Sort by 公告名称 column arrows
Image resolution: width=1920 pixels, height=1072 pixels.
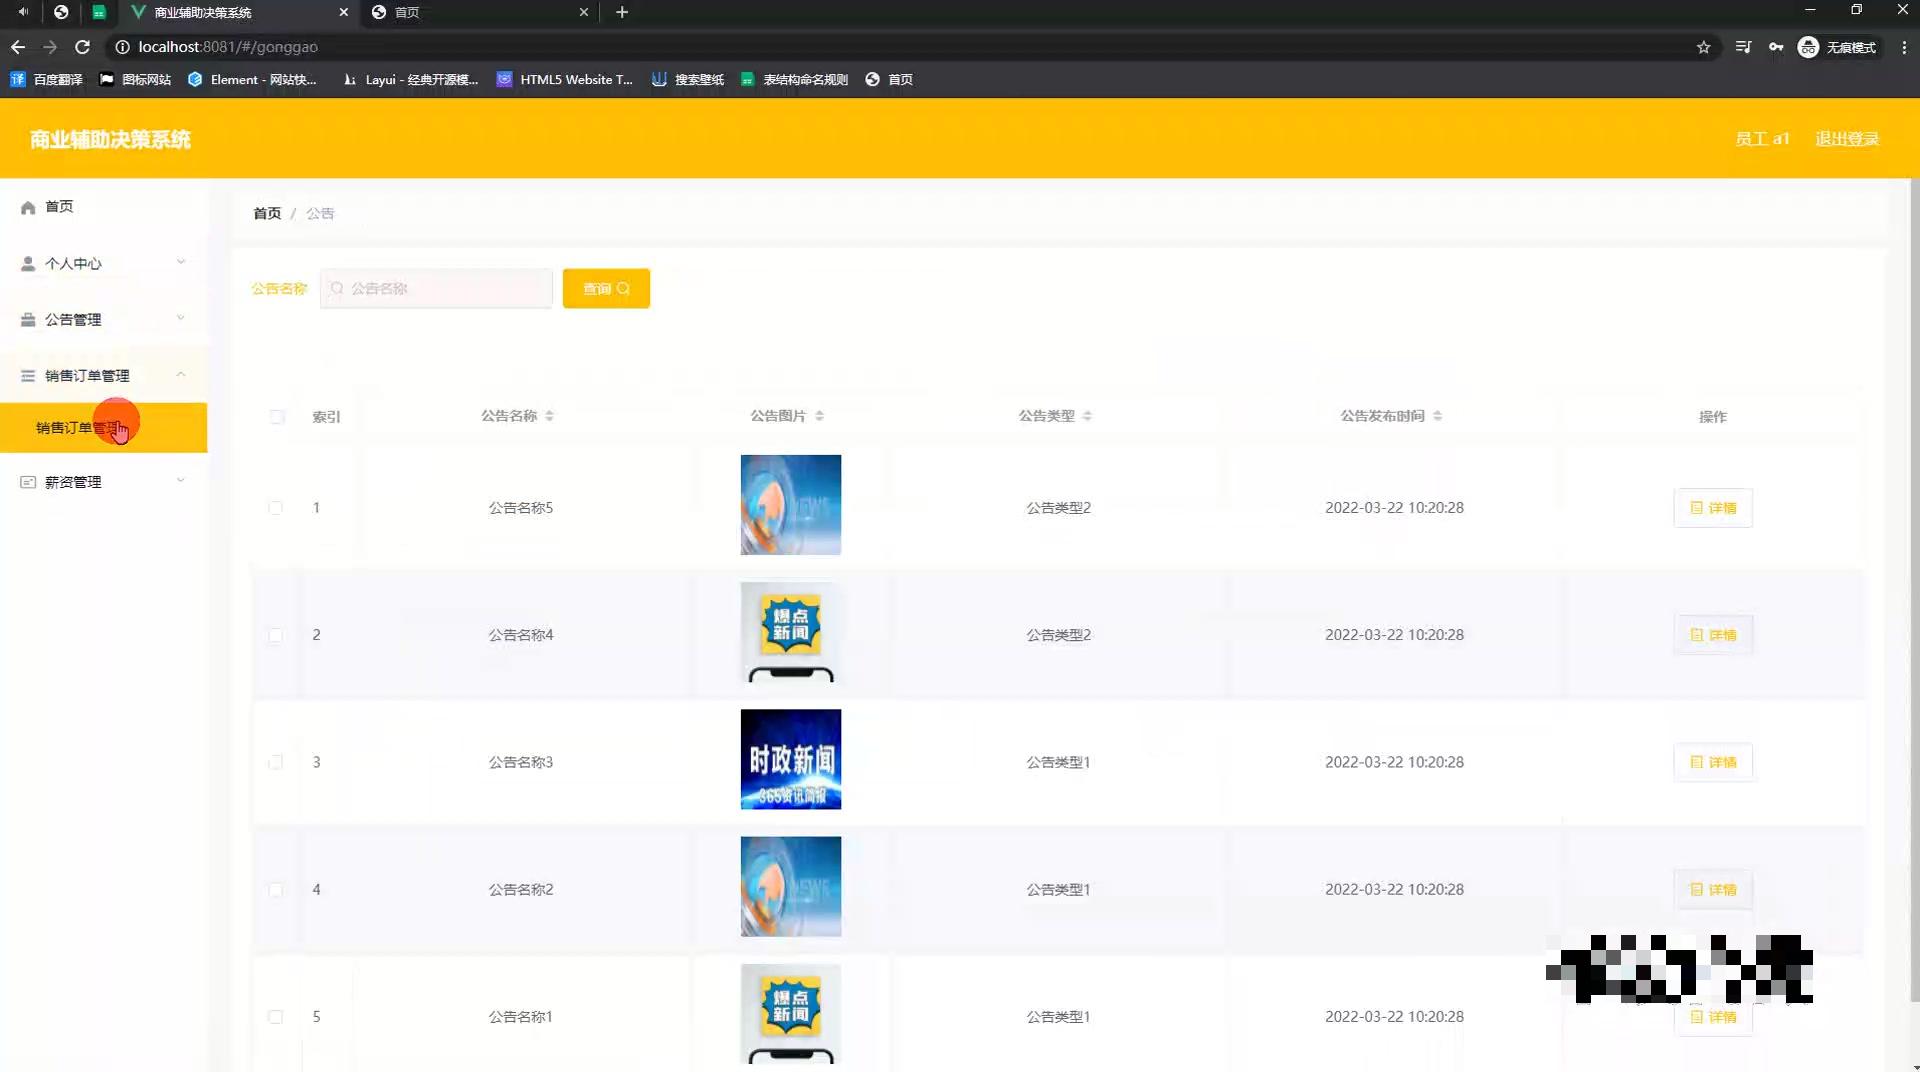[549, 416]
